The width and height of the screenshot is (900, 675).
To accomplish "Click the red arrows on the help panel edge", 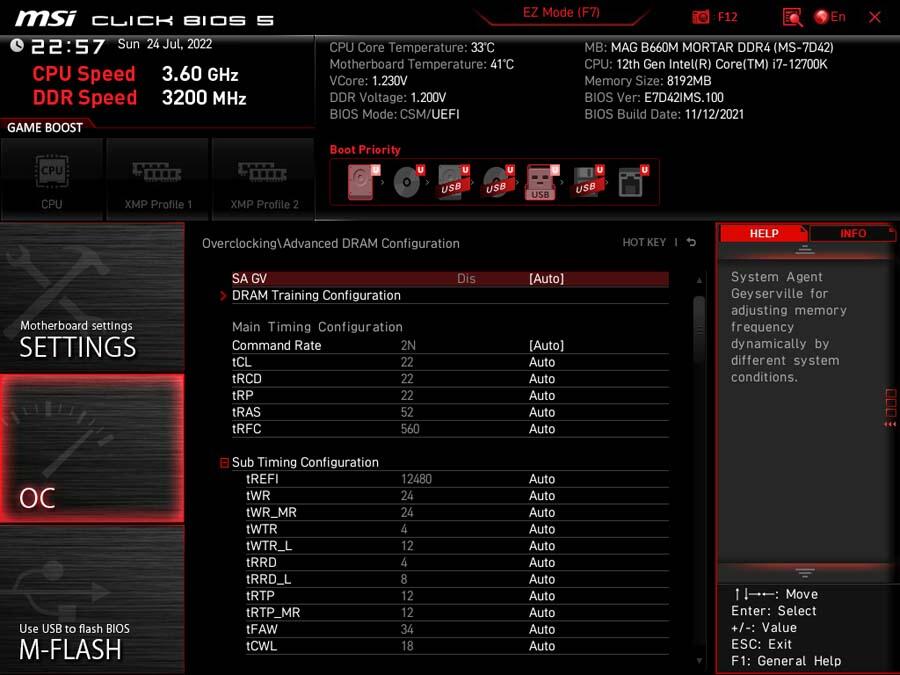I will coord(890,424).
